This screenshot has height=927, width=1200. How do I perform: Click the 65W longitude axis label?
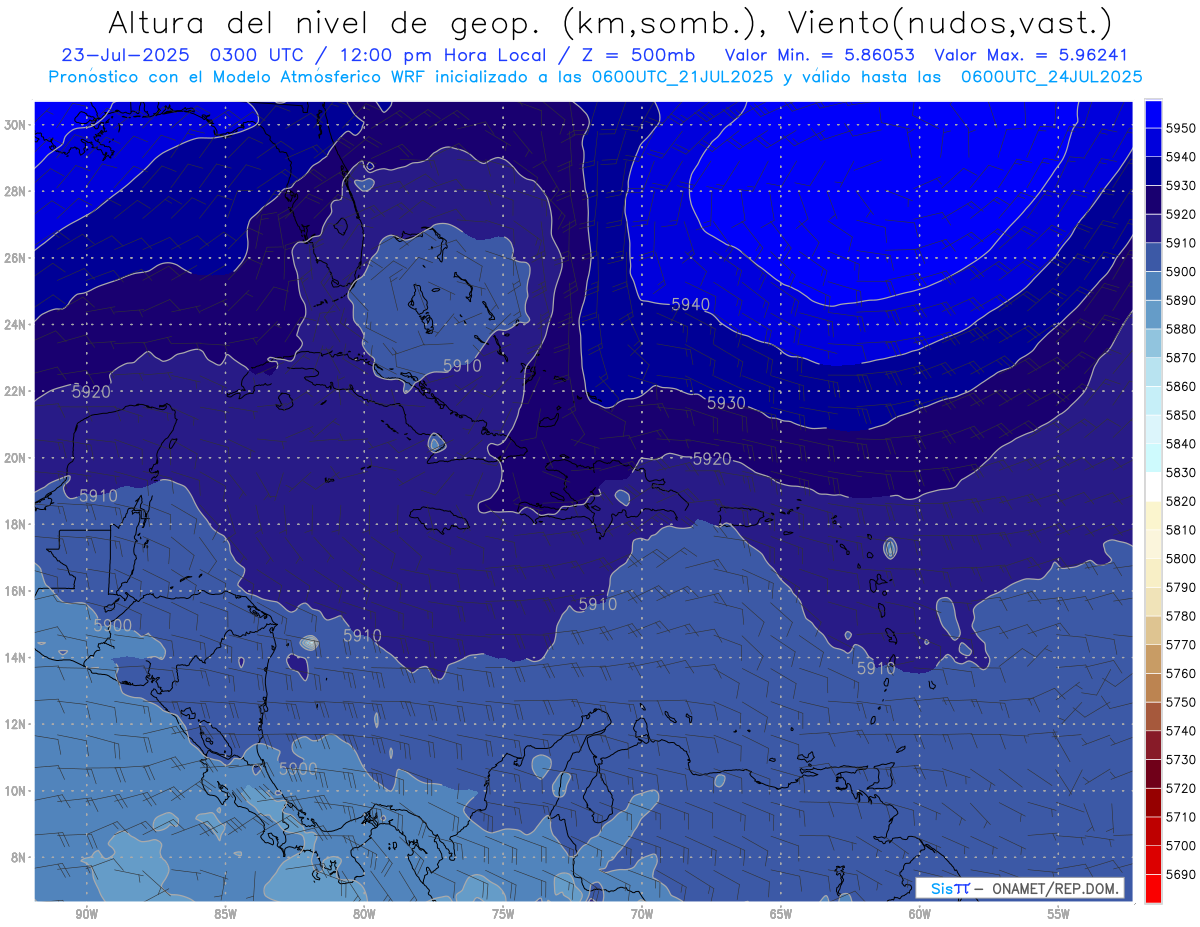(781, 914)
